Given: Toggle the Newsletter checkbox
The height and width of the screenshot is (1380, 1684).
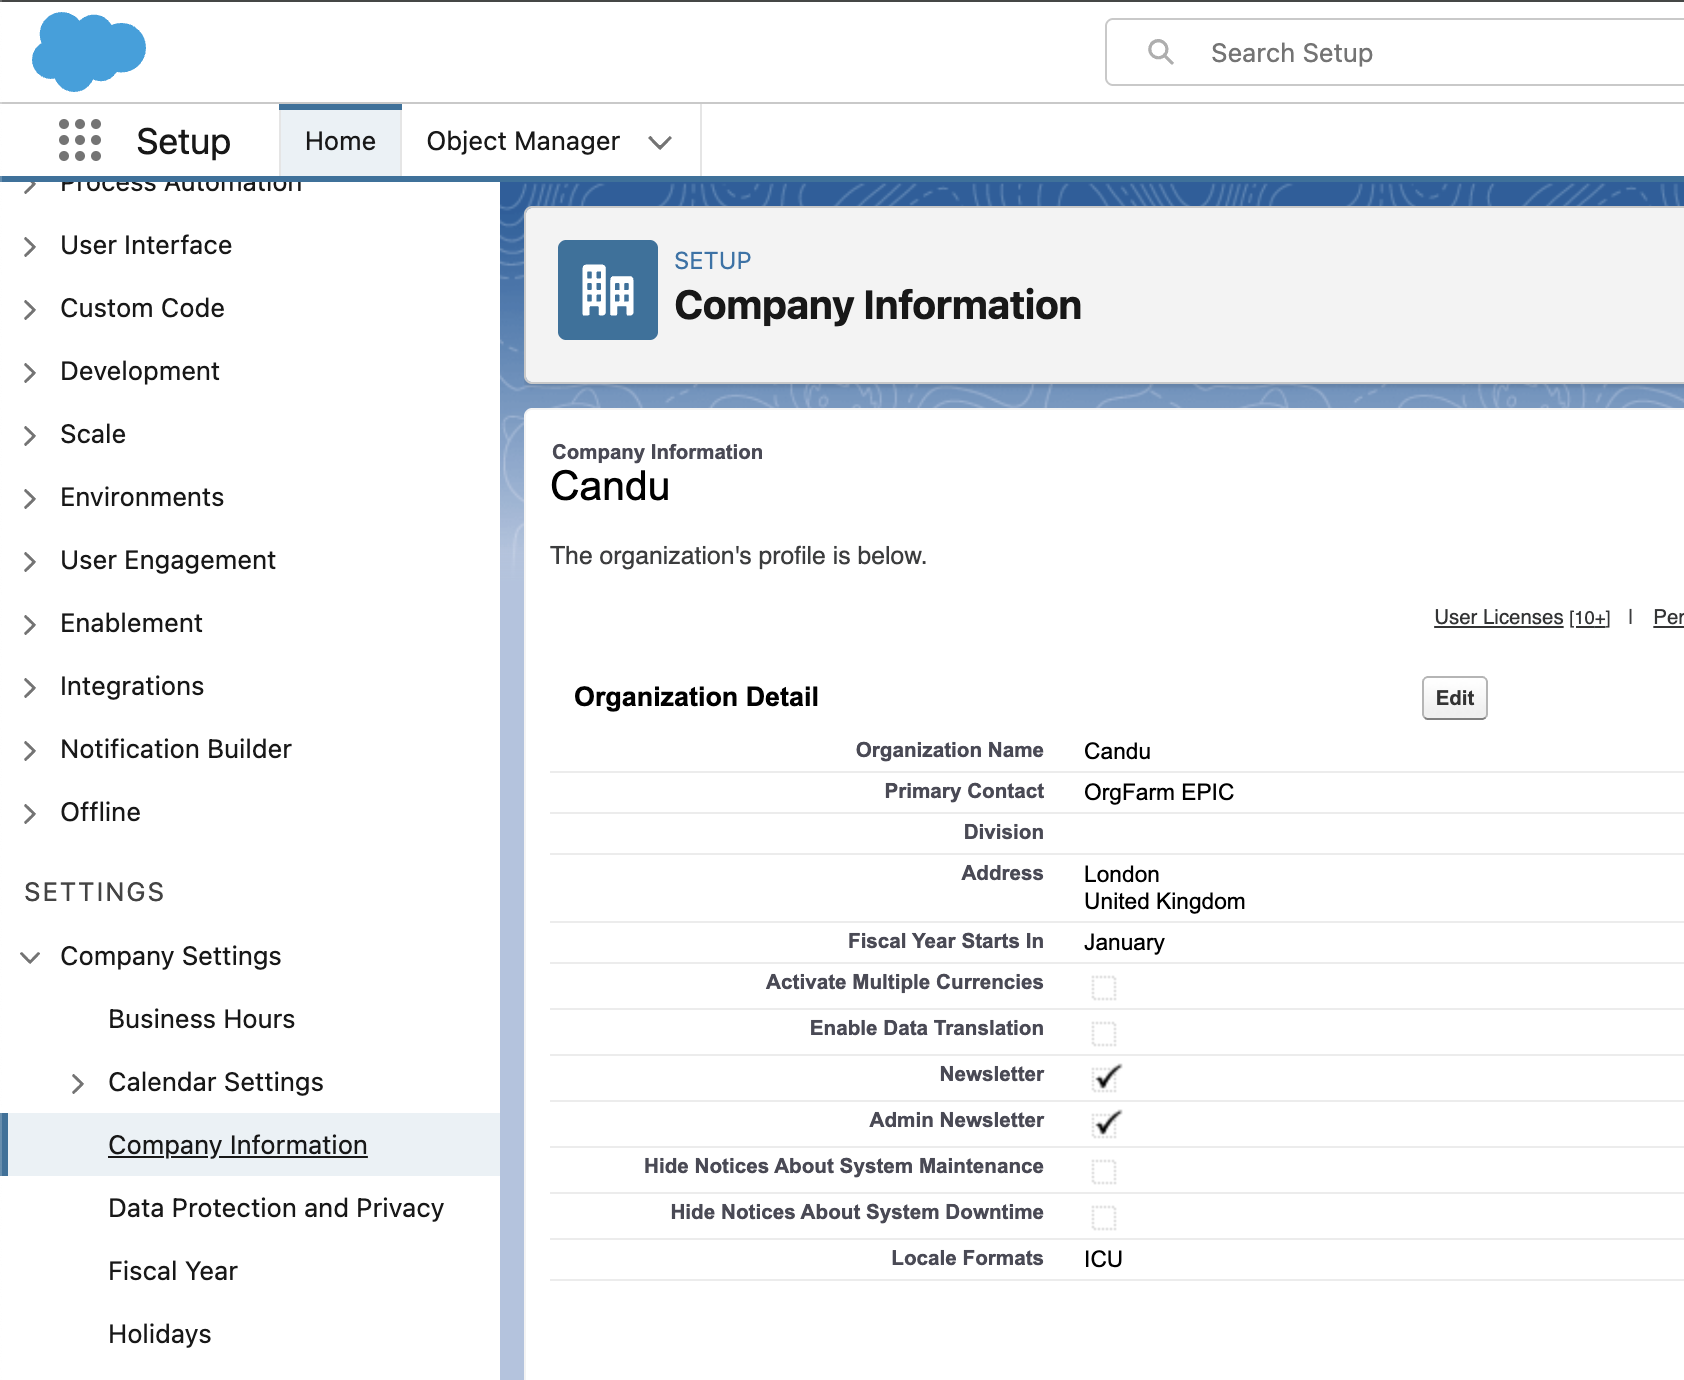Looking at the screenshot, I should tap(1106, 1077).
